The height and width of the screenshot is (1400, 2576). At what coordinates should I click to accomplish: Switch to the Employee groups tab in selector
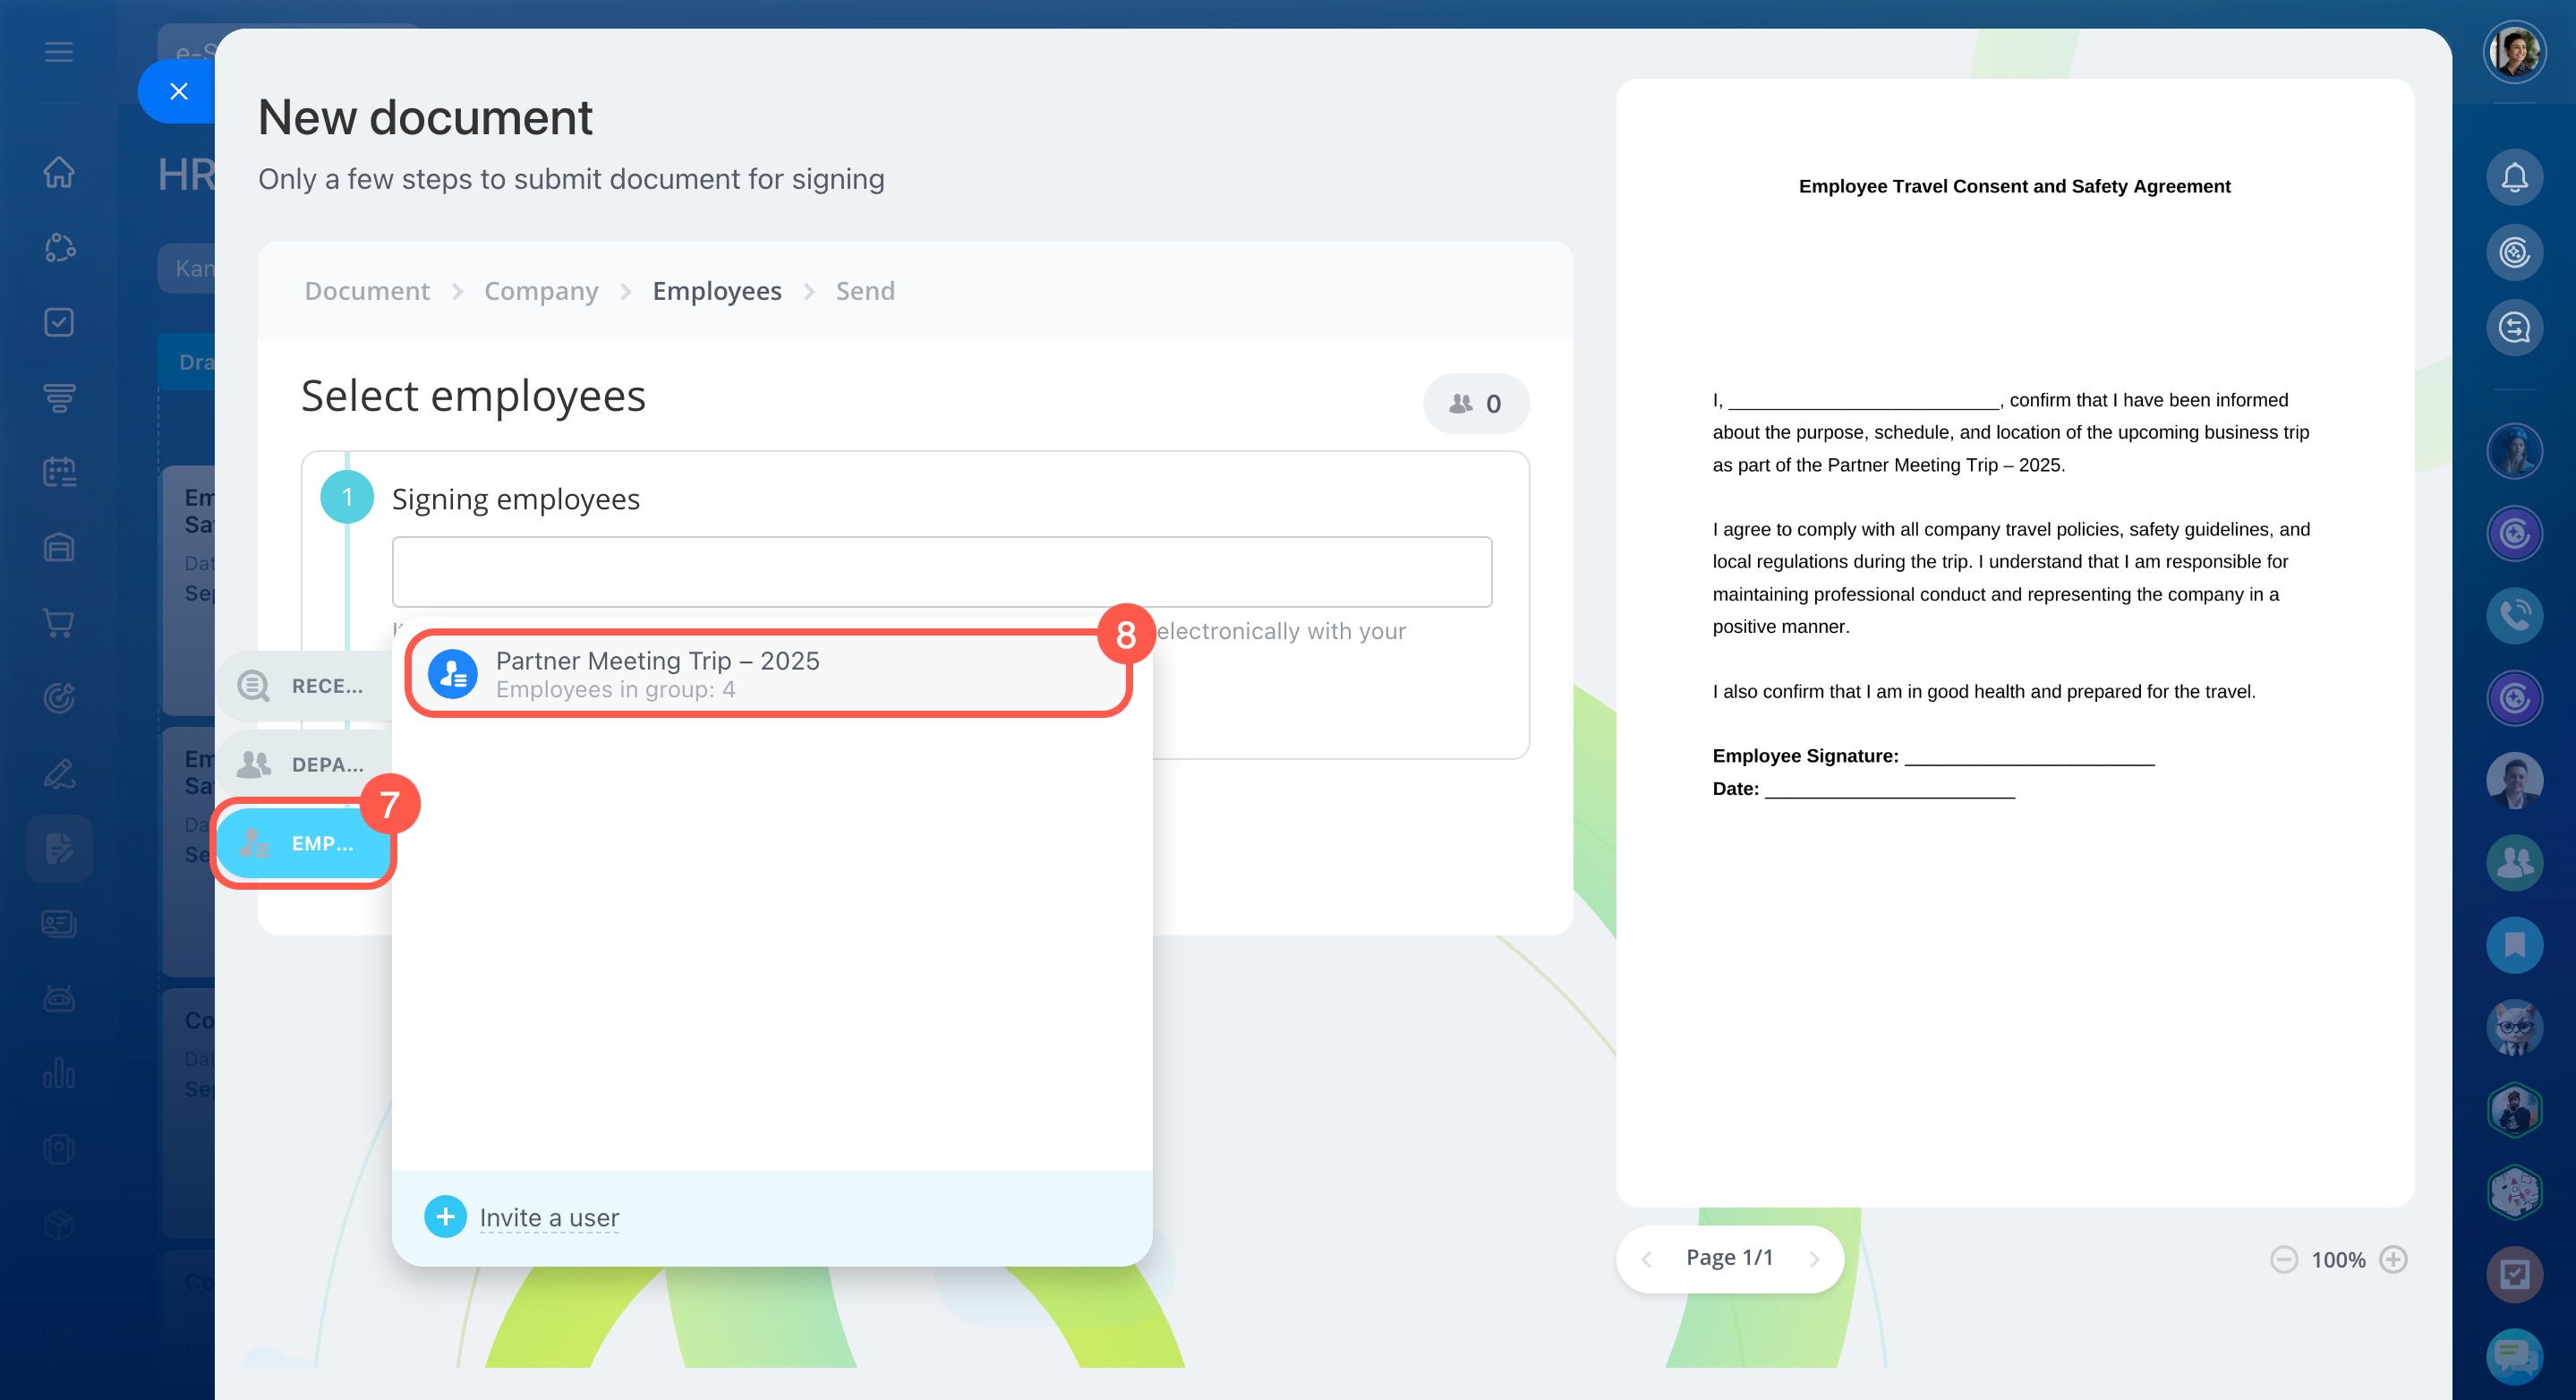pyautogui.click(x=303, y=843)
